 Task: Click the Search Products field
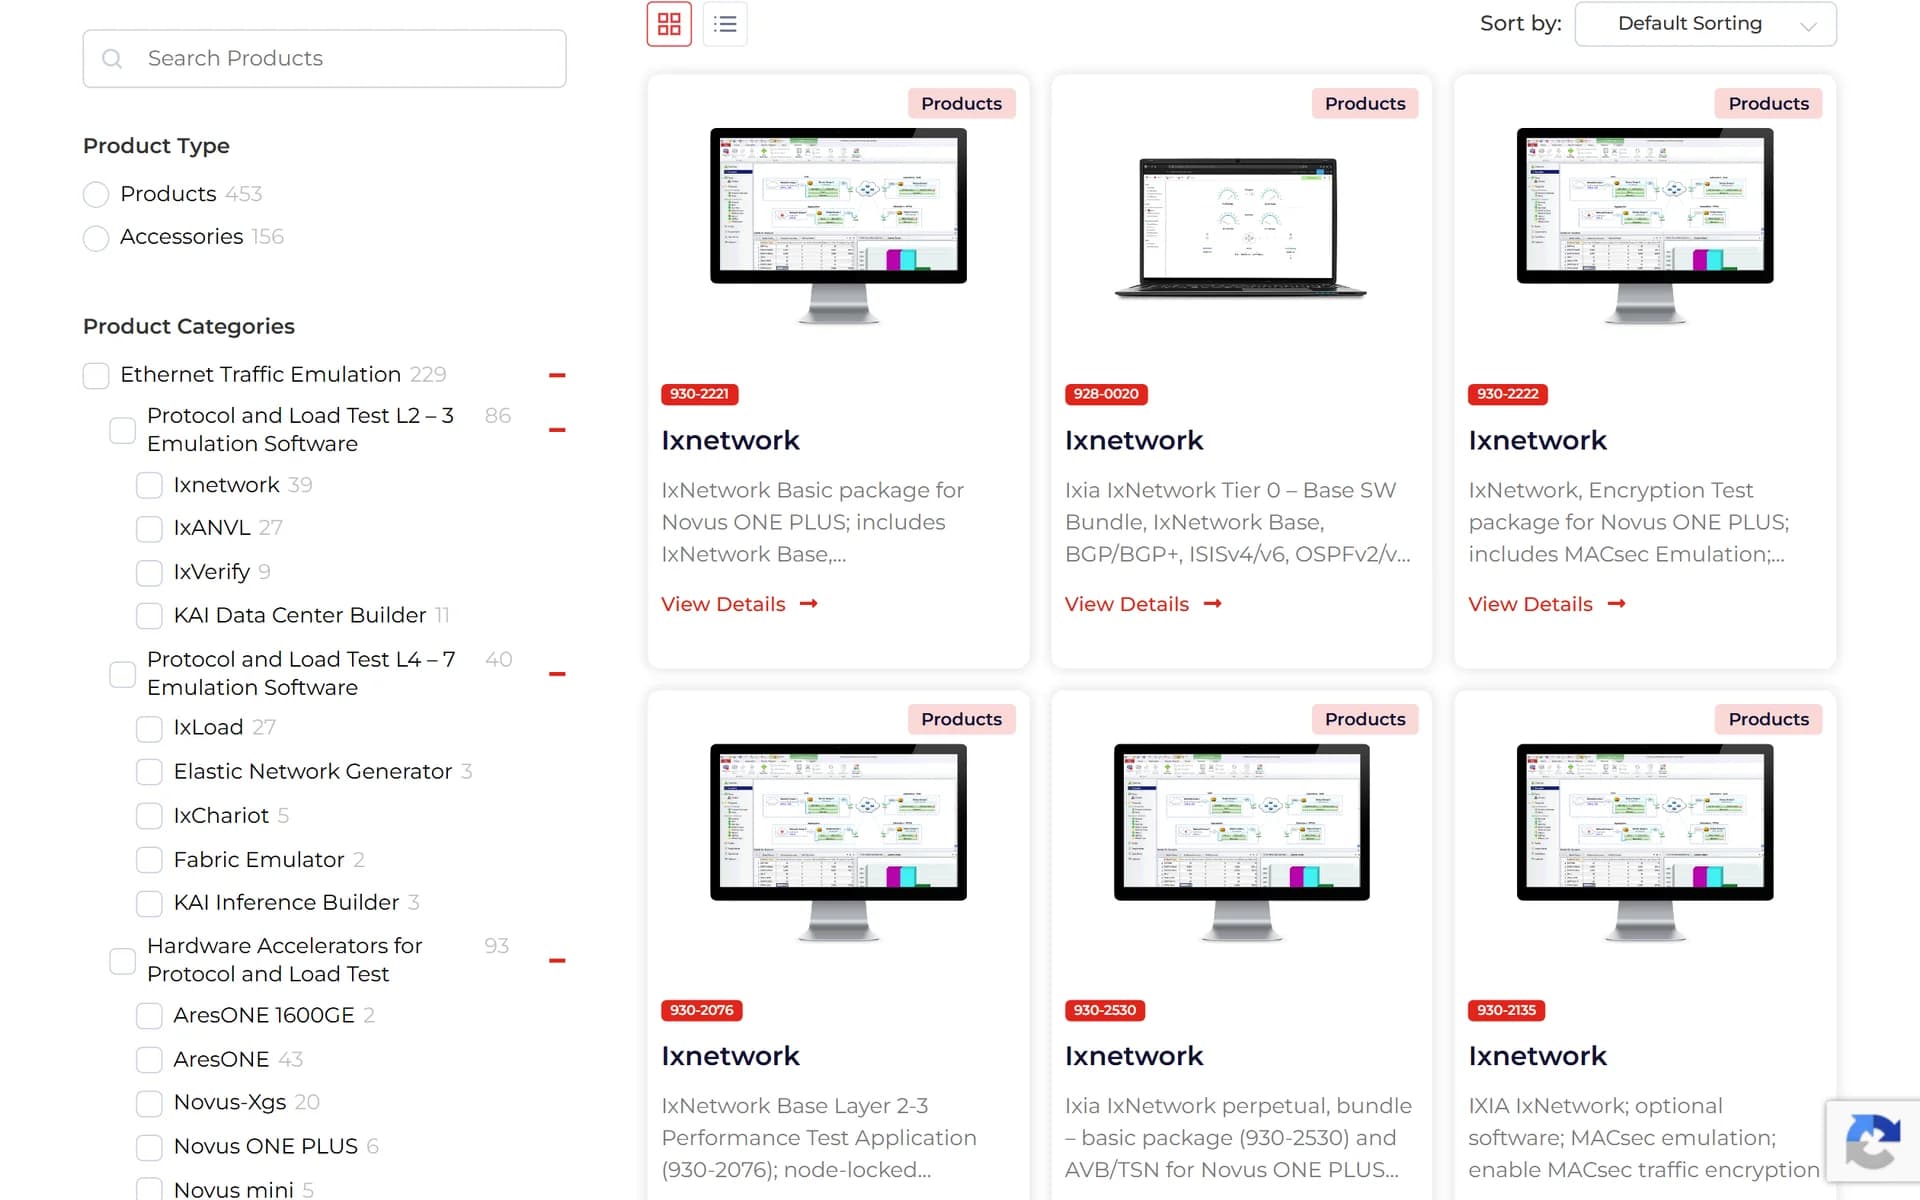tap(325, 59)
